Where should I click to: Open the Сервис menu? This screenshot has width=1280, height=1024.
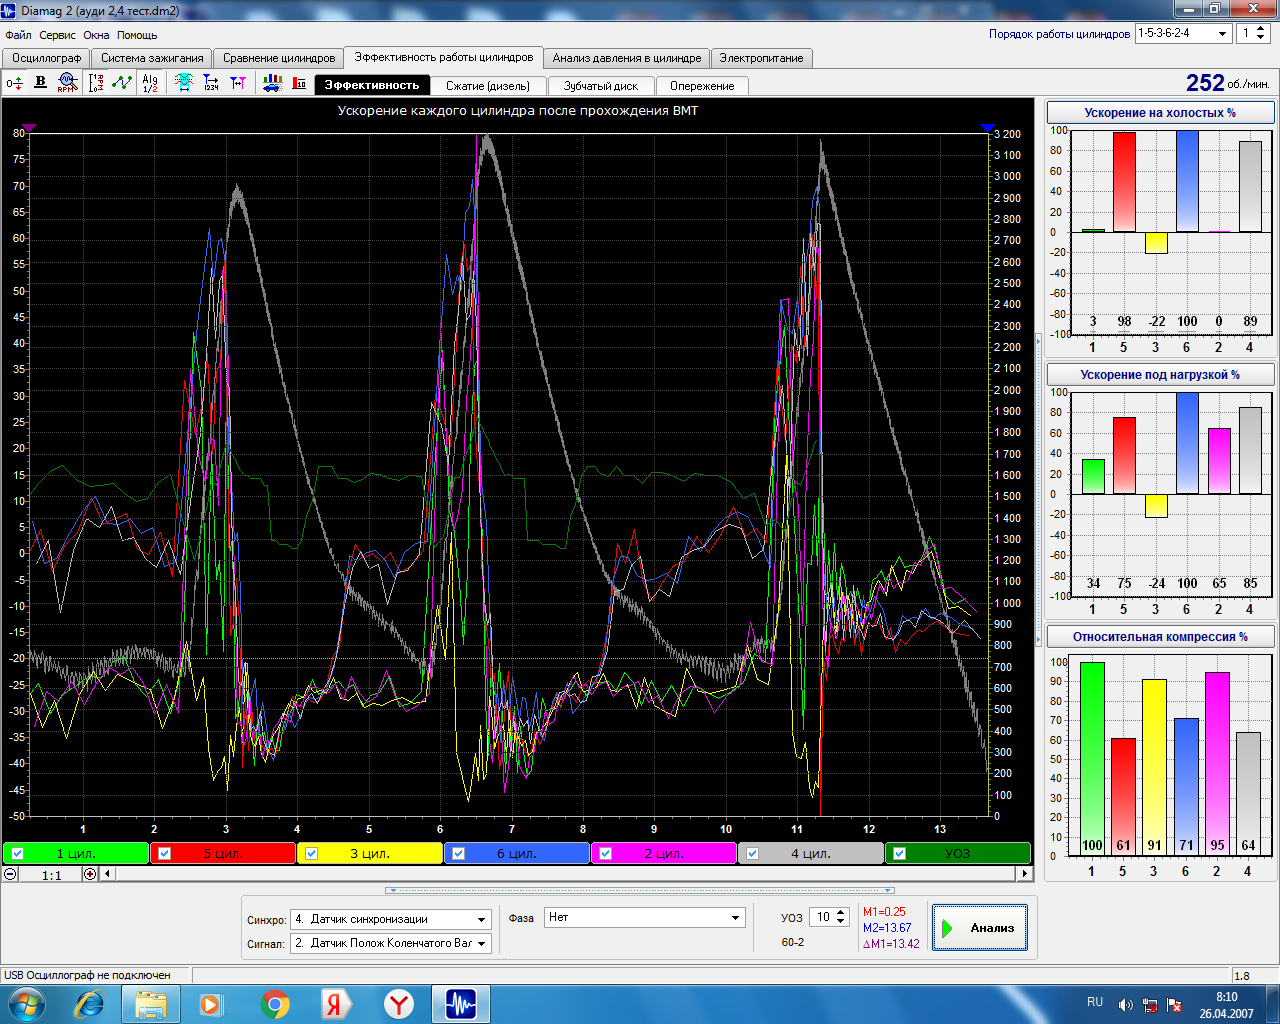[58, 35]
